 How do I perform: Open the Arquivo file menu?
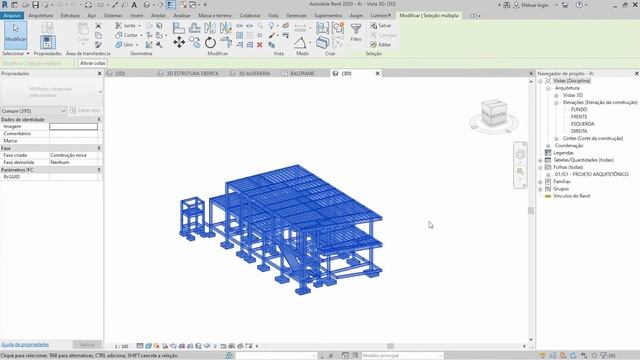click(x=12, y=16)
